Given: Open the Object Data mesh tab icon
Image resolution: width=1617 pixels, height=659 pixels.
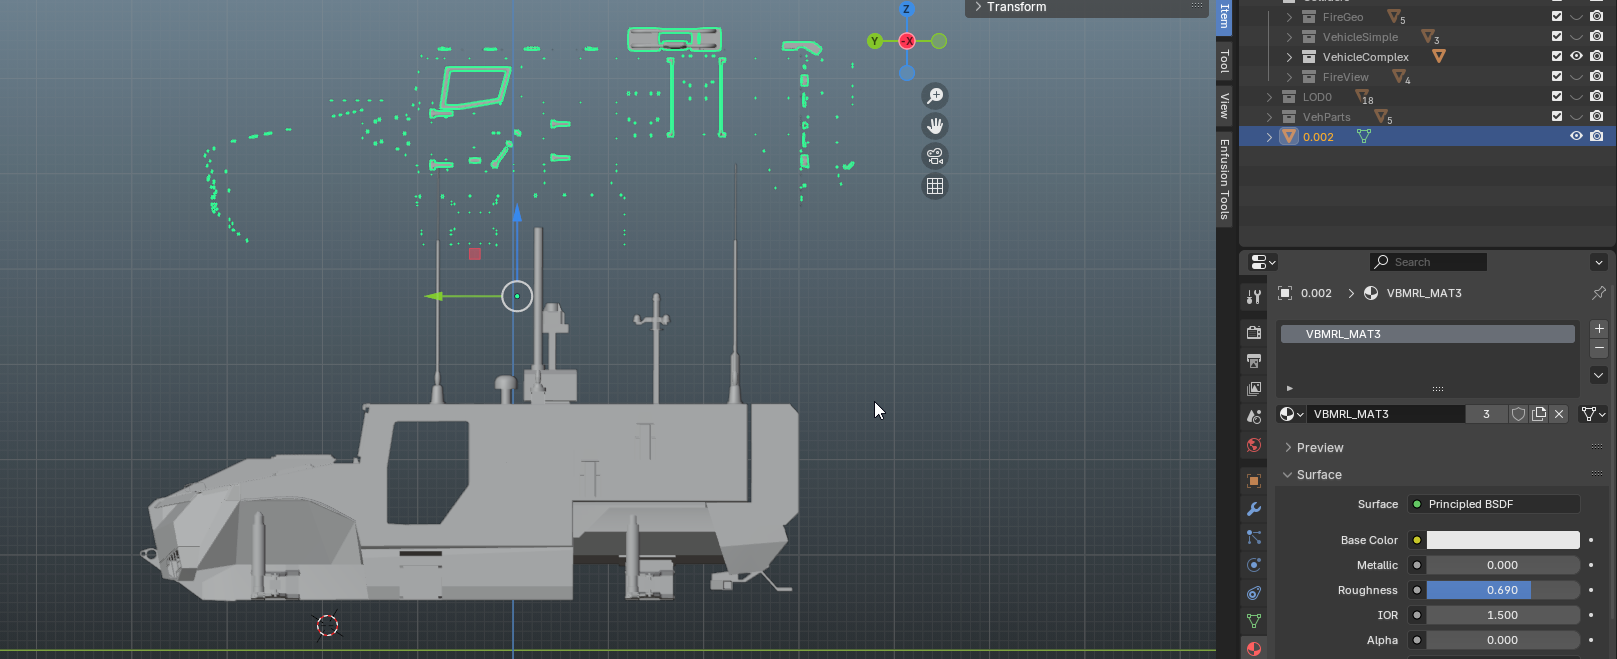Looking at the screenshot, I should pos(1254,621).
